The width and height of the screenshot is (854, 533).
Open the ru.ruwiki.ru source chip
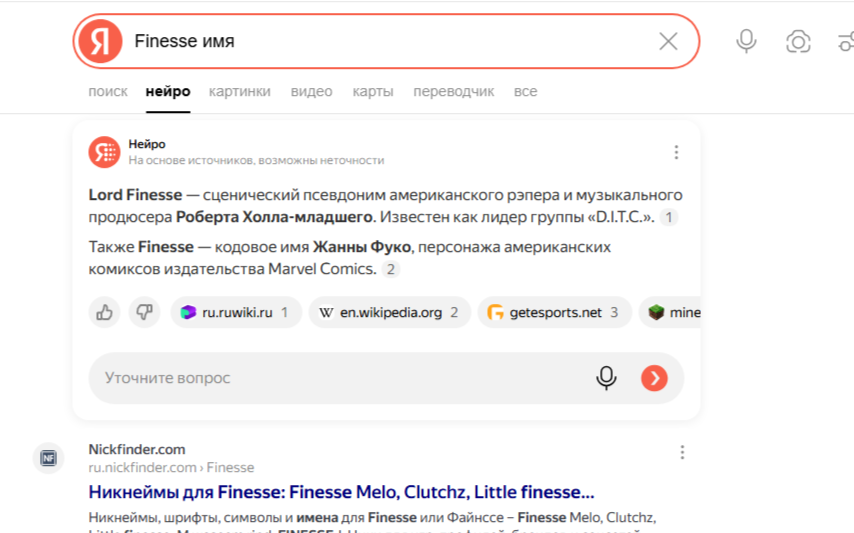pos(235,312)
